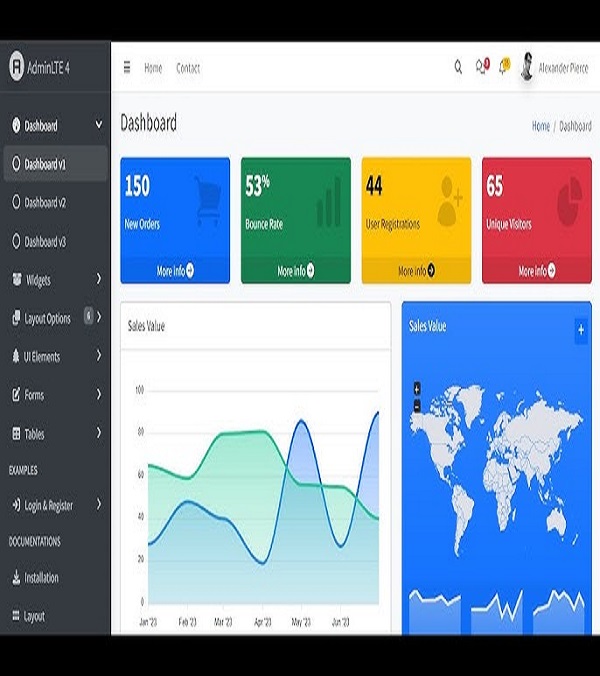Select Dashboard v3 in the sidebar
The width and height of the screenshot is (600, 676).
pyautogui.click(x=45, y=241)
